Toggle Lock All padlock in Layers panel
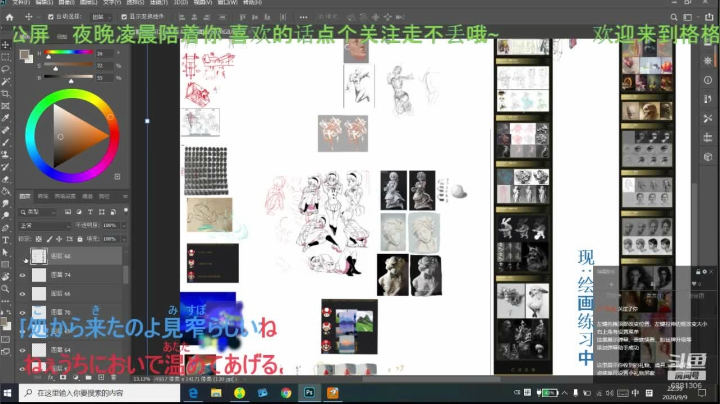 tap(80, 239)
